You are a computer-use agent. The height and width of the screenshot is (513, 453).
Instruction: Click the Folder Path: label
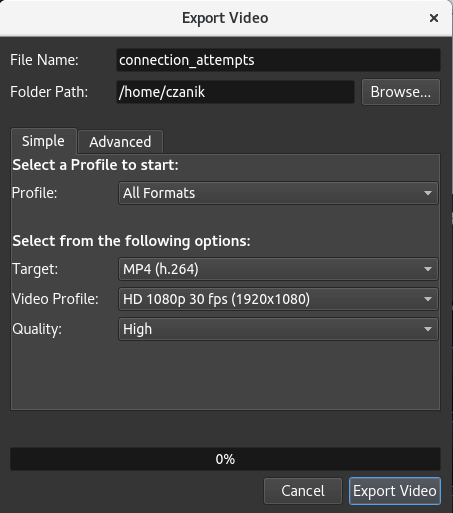click(49, 92)
